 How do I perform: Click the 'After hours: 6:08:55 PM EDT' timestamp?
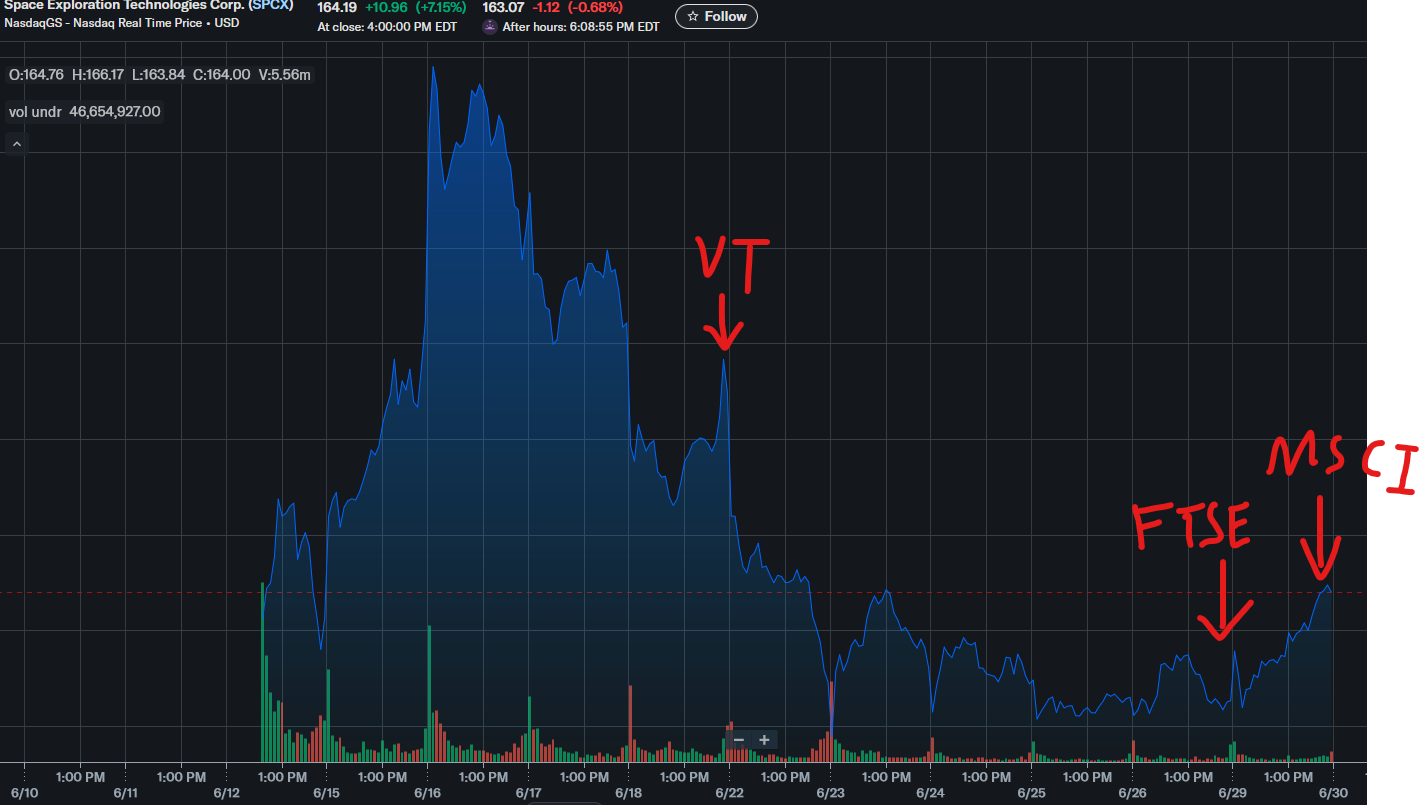581,27
